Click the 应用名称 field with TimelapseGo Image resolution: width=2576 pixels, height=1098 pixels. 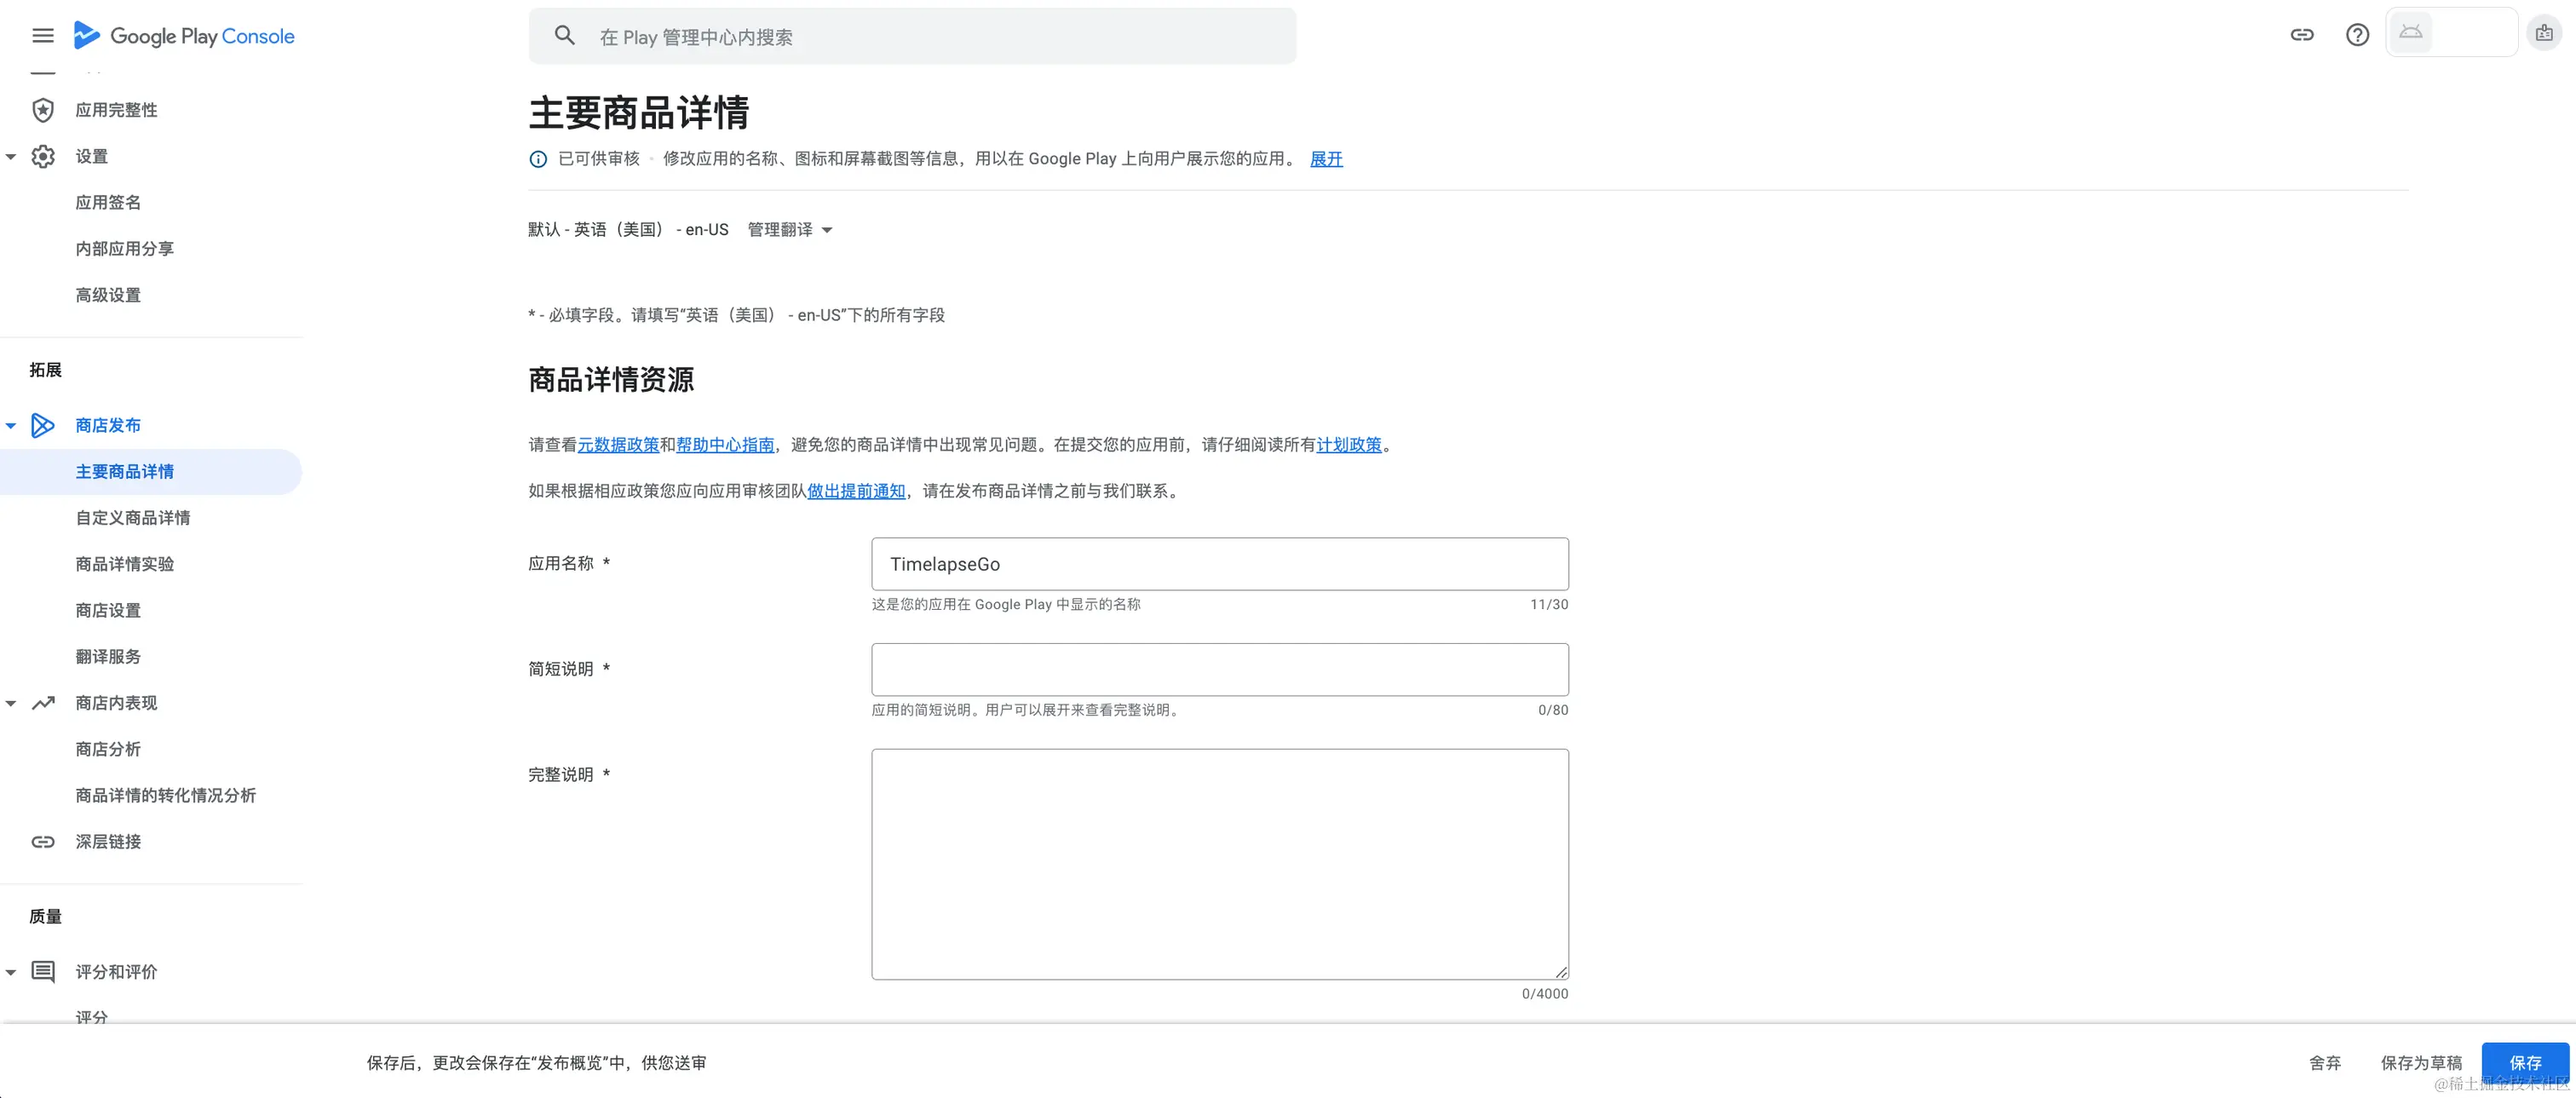tap(1219, 564)
